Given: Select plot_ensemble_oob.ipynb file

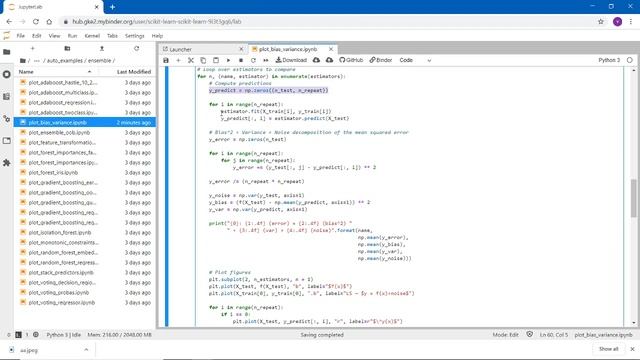Looking at the screenshot, I should 85,133.
